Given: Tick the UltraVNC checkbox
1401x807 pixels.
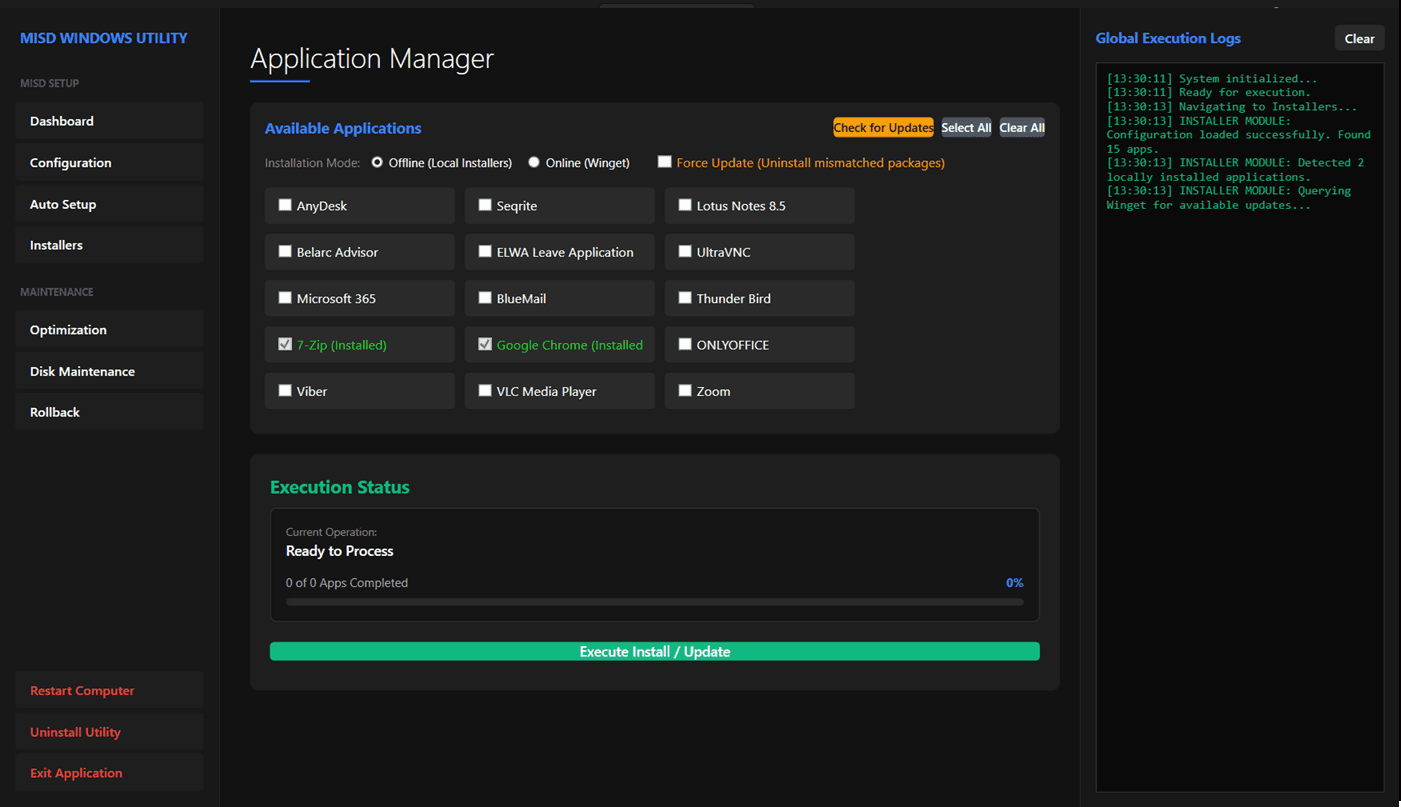Looking at the screenshot, I should pos(685,251).
